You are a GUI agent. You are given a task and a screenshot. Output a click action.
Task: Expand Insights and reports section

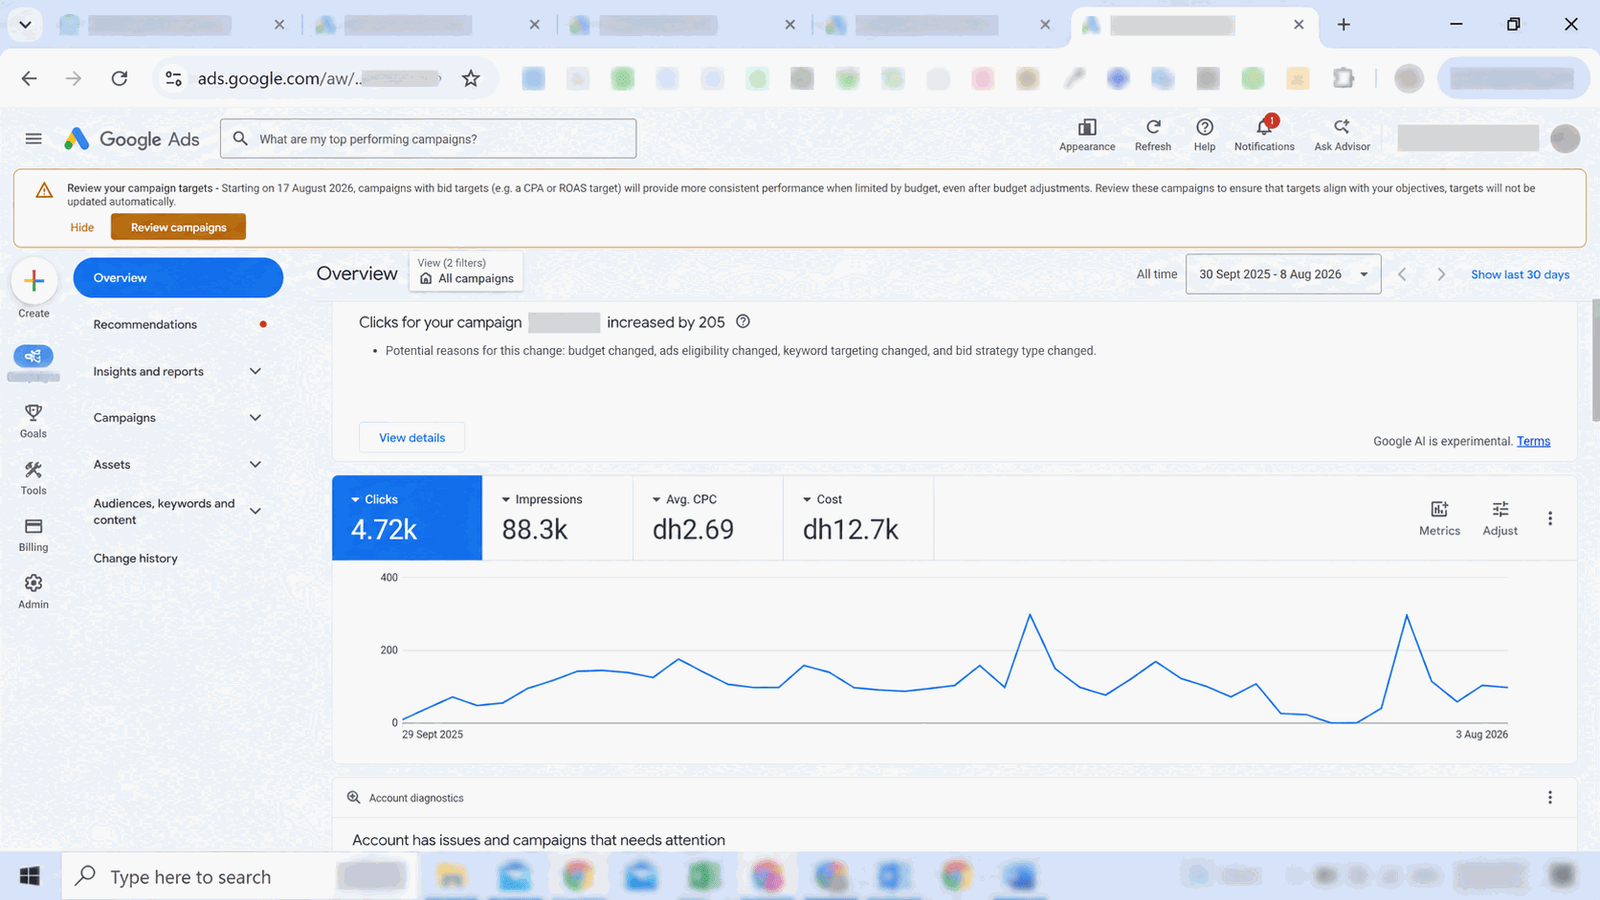pyautogui.click(x=255, y=371)
